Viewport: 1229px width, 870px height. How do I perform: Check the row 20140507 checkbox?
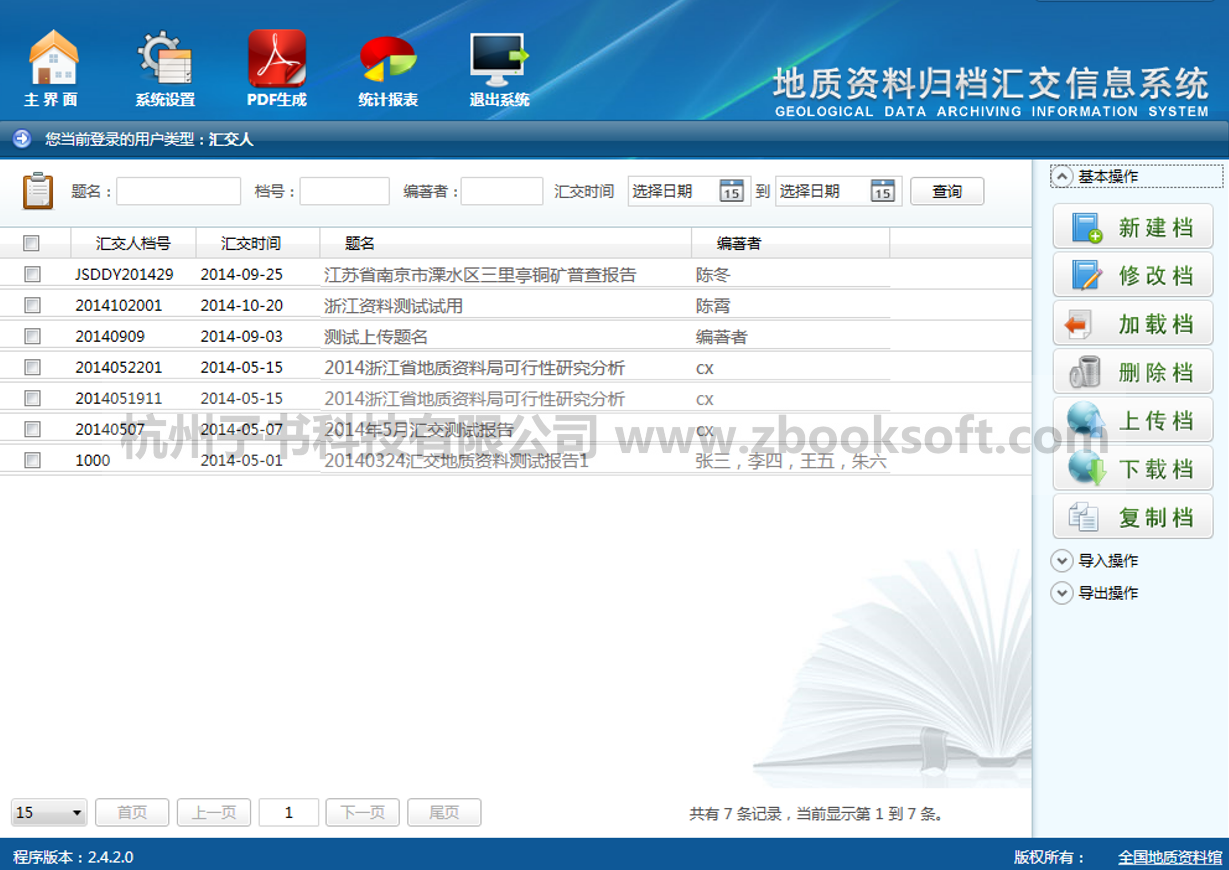[32, 429]
